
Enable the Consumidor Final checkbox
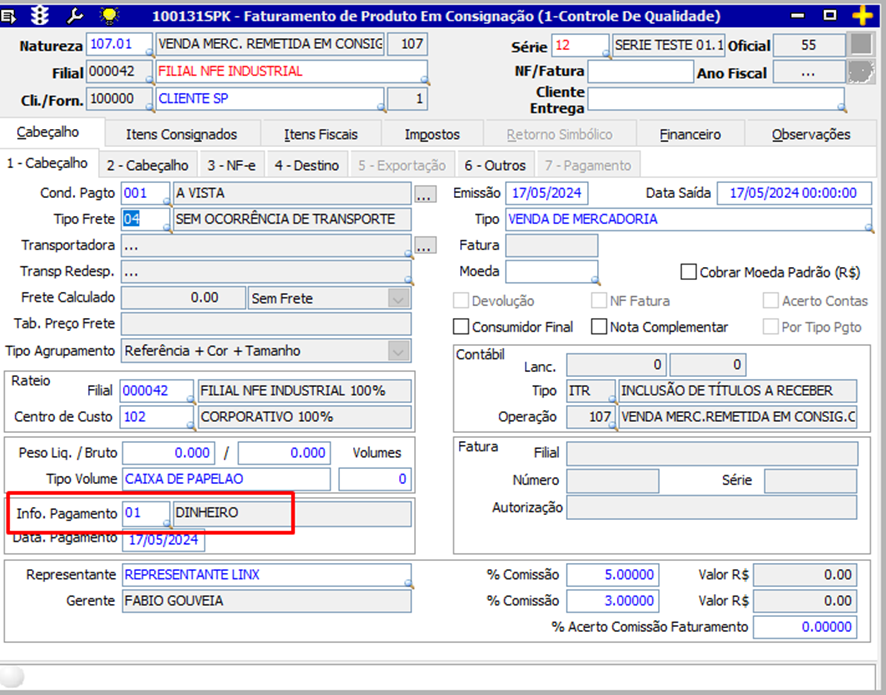pos(461,327)
